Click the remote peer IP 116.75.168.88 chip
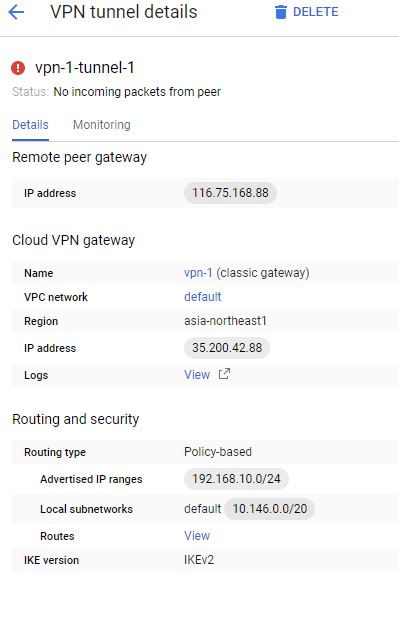The width and height of the screenshot is (399, 635). pos(230,193)
